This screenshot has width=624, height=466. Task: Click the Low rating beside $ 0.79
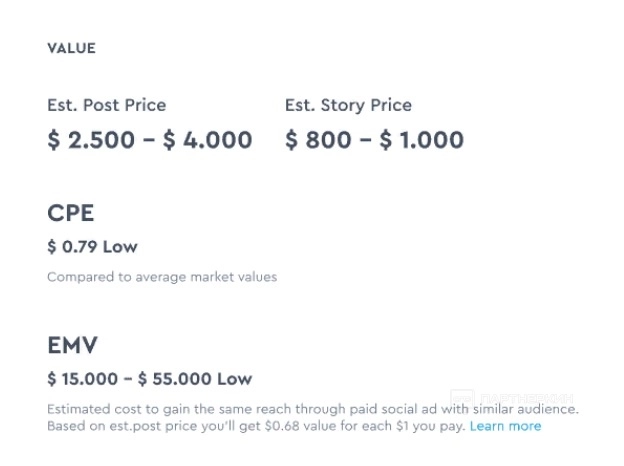[x=120, y=246]
